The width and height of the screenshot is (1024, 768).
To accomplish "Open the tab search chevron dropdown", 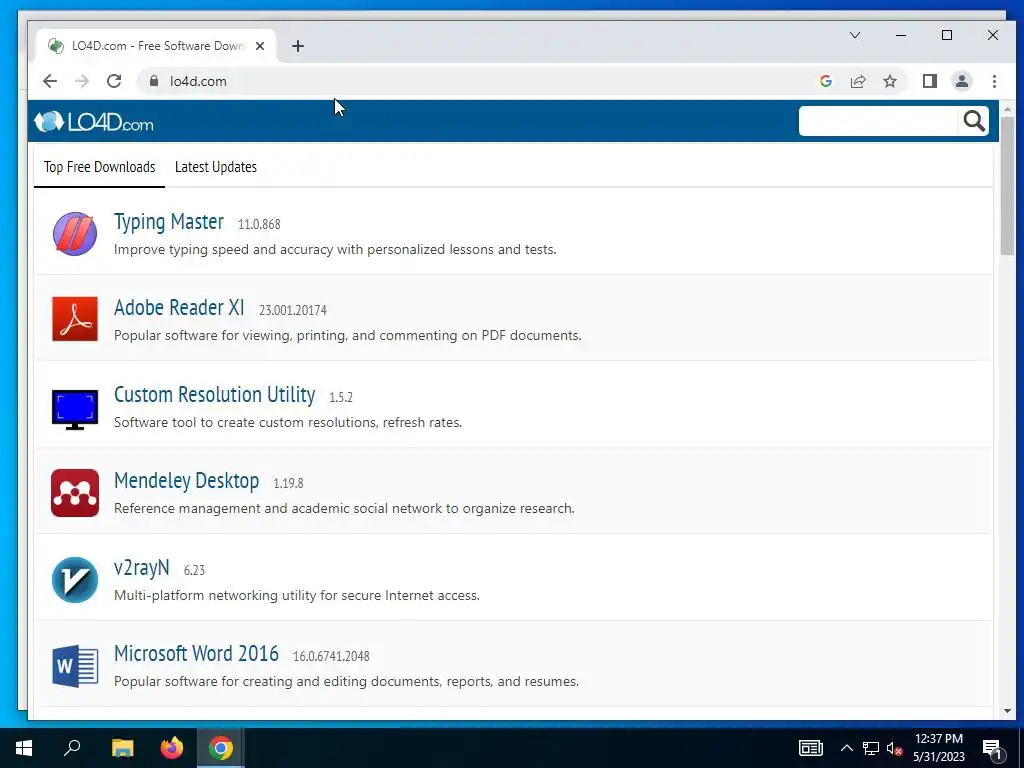I will pyautogui.click(x=854, y=35).
